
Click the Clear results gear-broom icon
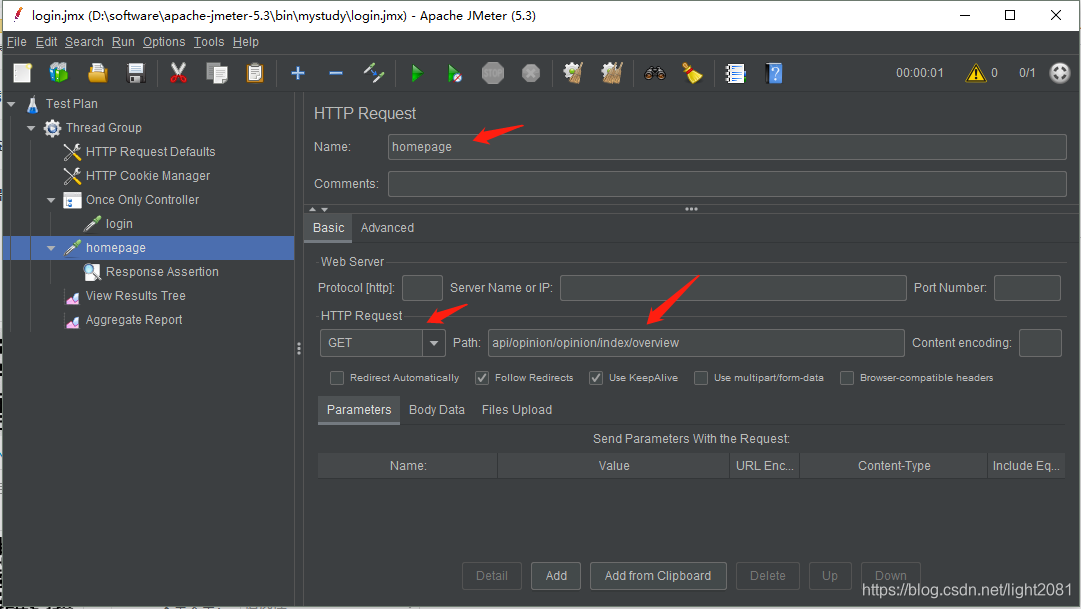573,73
